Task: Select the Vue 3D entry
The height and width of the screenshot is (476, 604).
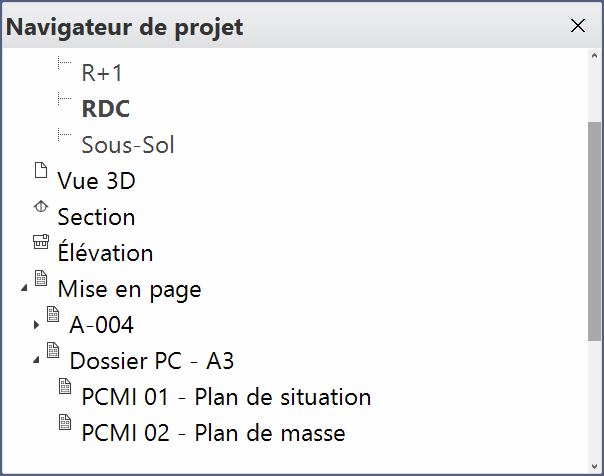Action: click(96, 181)
